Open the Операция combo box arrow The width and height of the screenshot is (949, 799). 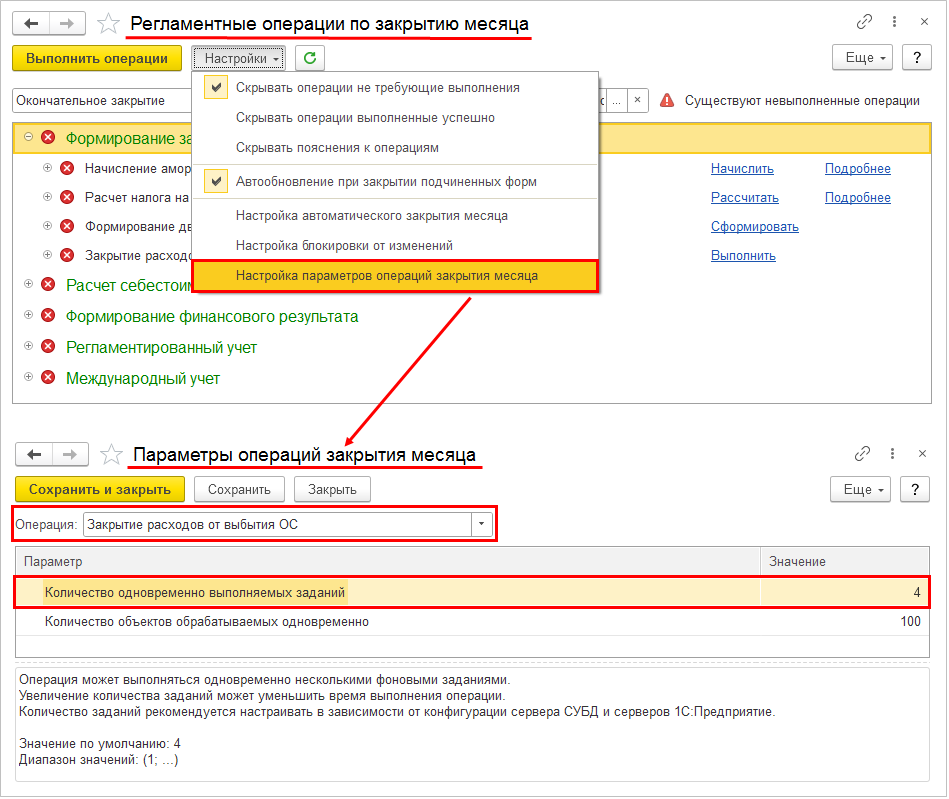pyautogui.click(x=482, y=524)
